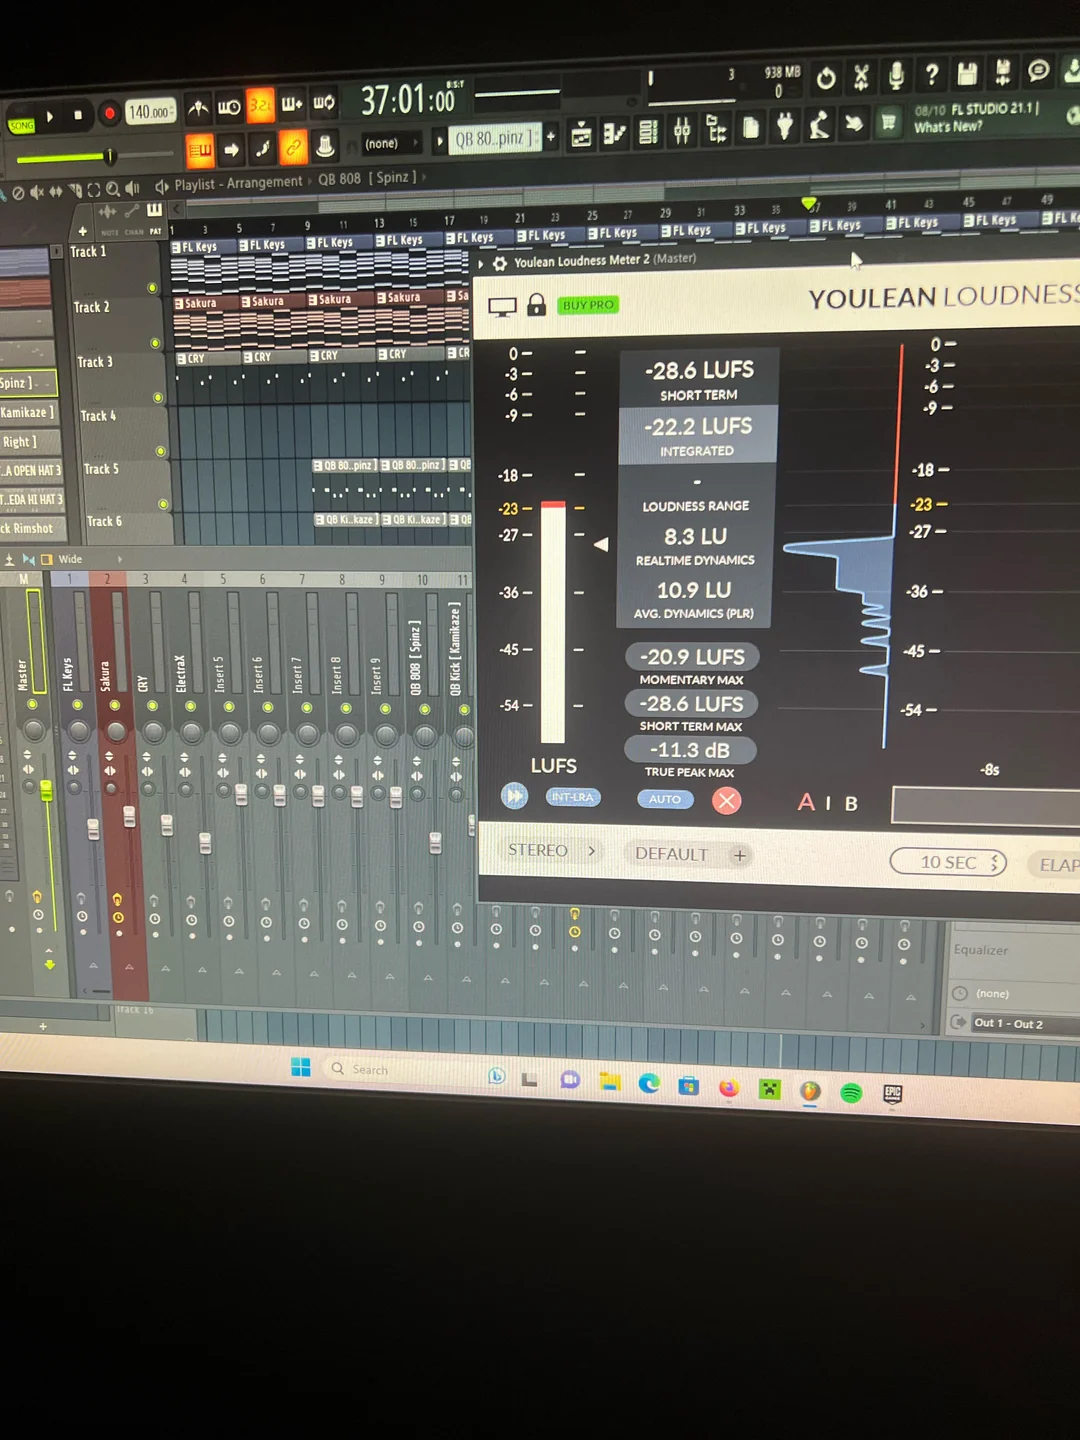1080x1440 pixels.
Task: Open the QB 80..pinz pattern selector
Action: click(x=495, y=139)
